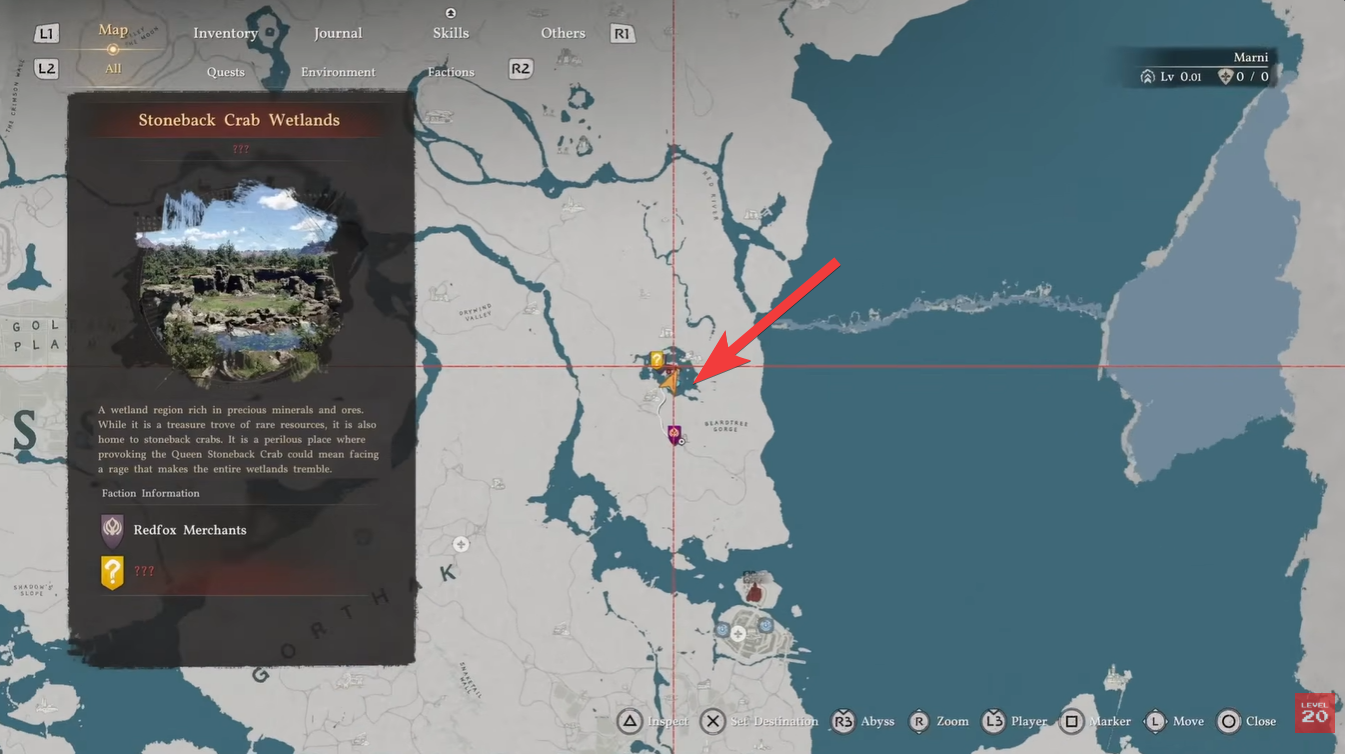Click the circle Close button icon

pyautogui.click(x=1228, y=721)
